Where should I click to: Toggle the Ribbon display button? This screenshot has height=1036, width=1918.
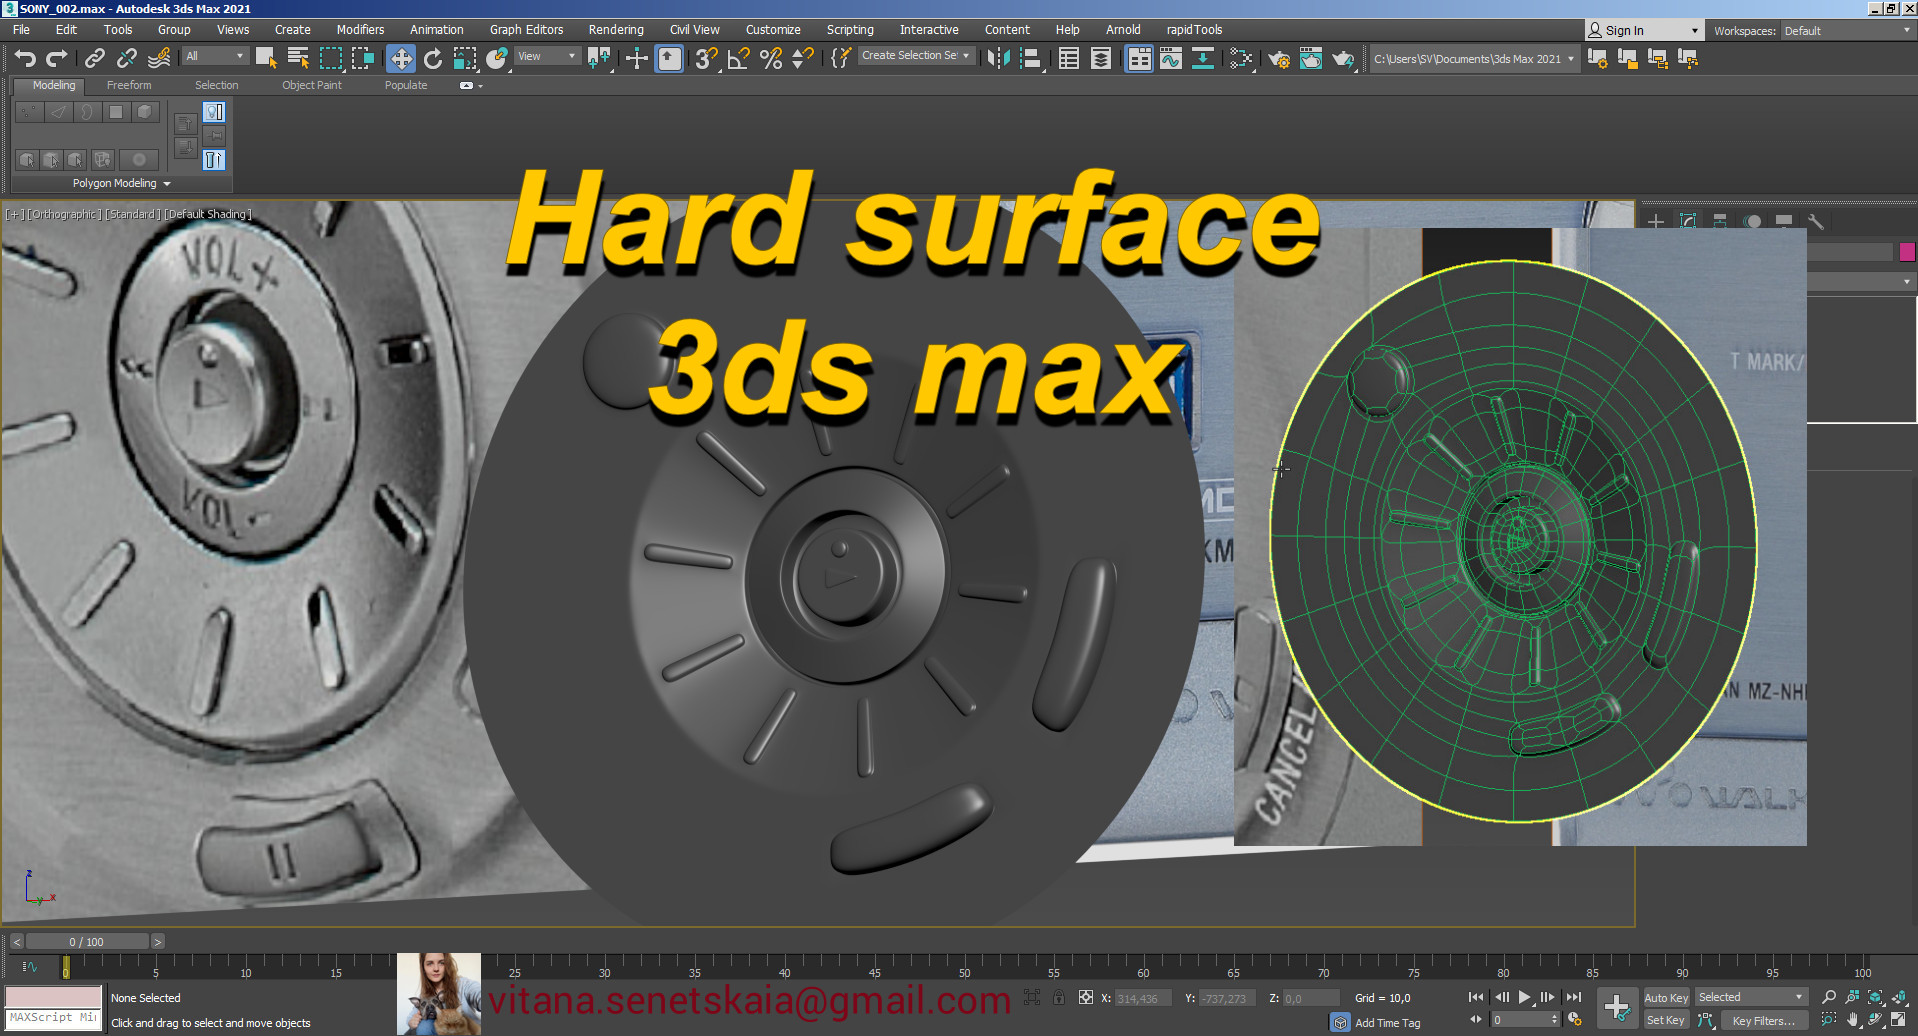coord(1139,58)
